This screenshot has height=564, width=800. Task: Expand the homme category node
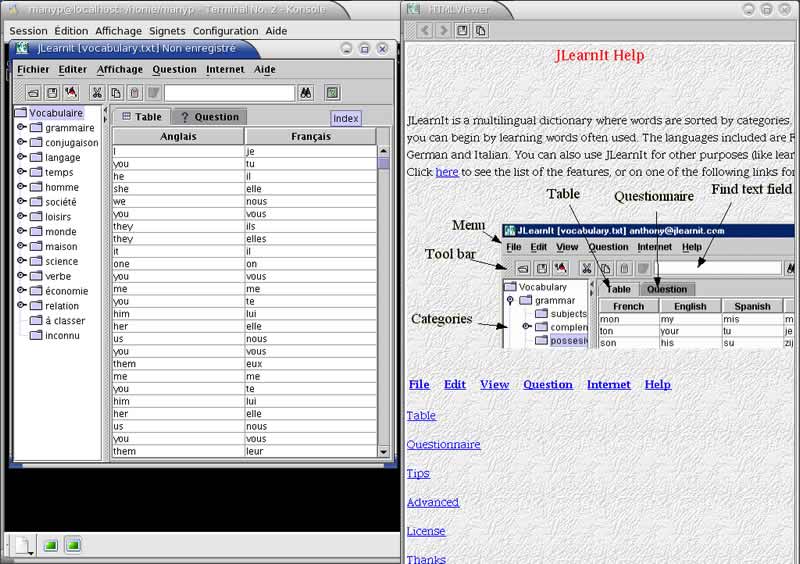[x=21, y=186]
